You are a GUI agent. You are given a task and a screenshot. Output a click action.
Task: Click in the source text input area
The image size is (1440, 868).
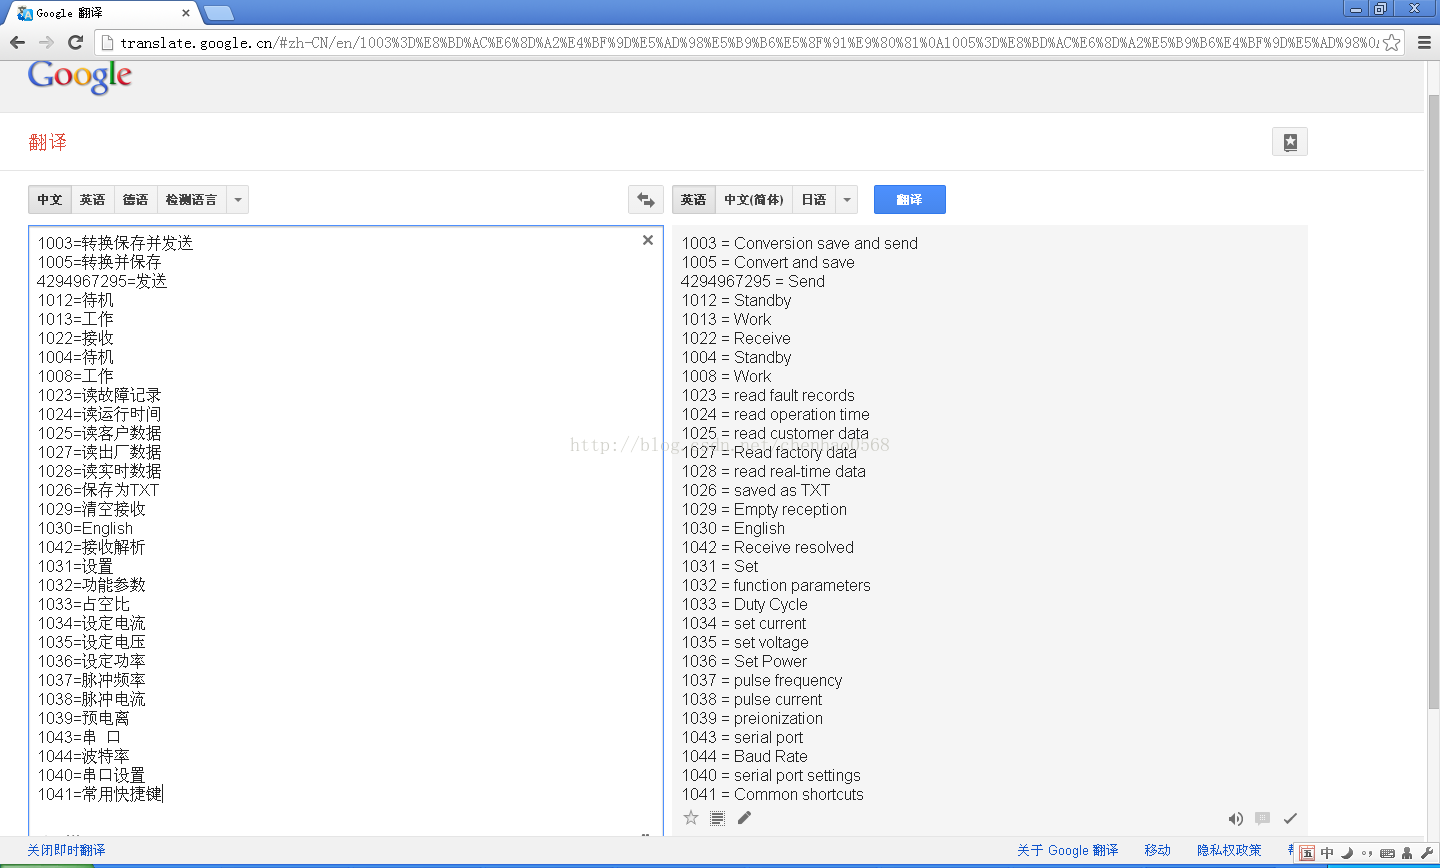[345, 530]
